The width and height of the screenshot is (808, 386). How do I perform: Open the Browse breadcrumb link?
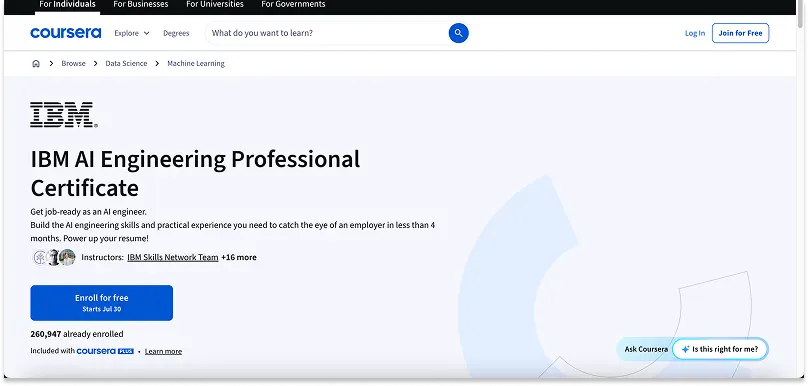tap(73, 63)
